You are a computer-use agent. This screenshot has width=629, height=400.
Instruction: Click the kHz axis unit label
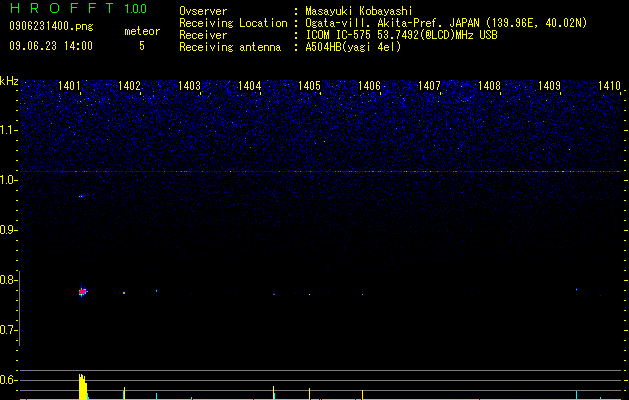coord(9,81)
